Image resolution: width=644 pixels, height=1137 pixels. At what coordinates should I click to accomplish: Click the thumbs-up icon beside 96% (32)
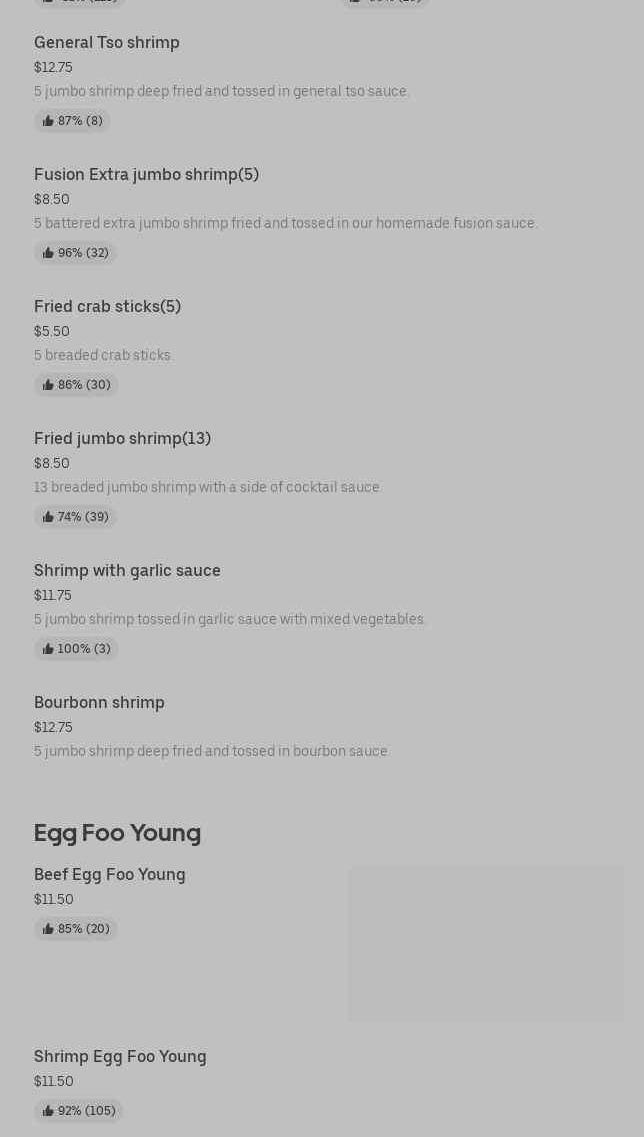coord(48,253)
